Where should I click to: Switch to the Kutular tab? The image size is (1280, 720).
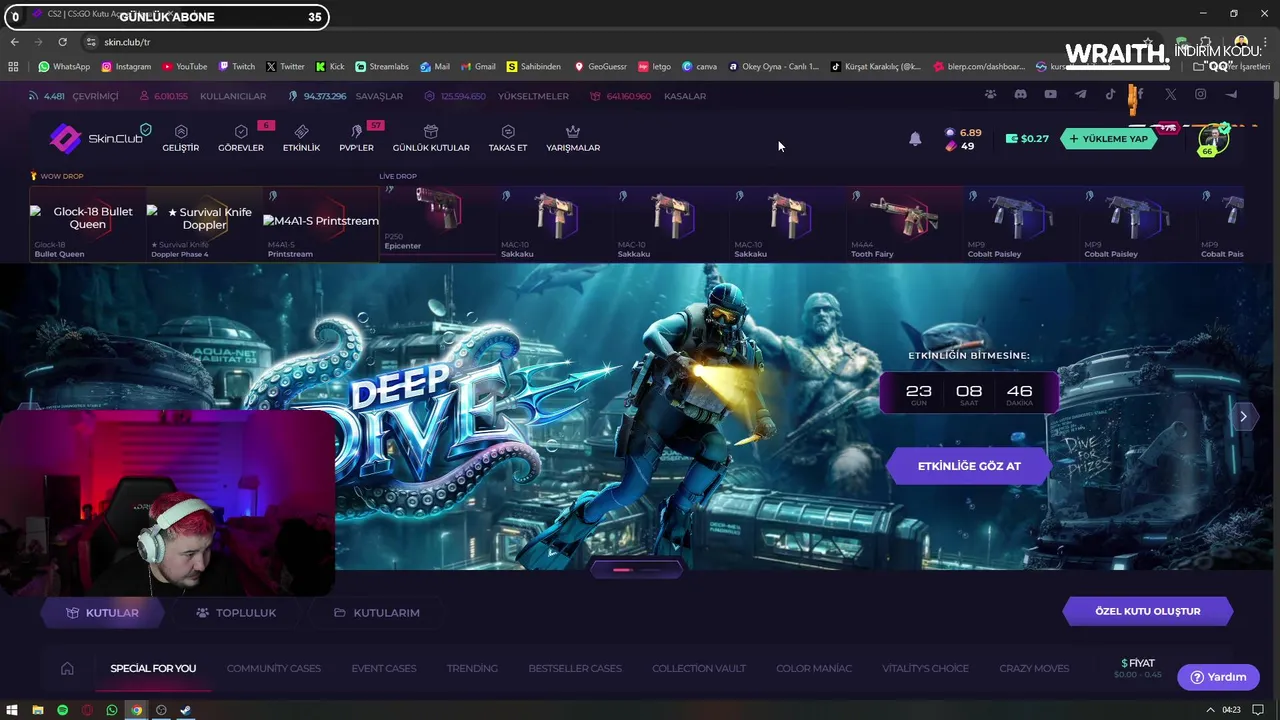[102, 612]
